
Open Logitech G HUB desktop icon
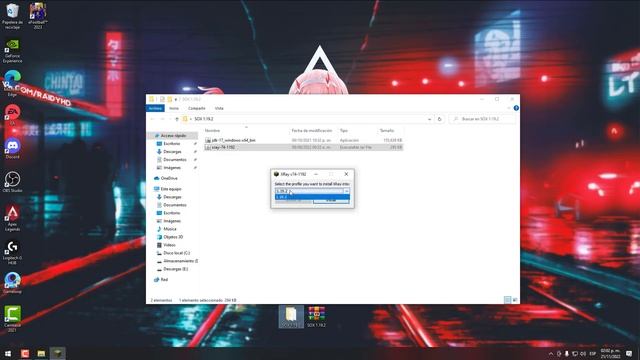click(12, 252)
